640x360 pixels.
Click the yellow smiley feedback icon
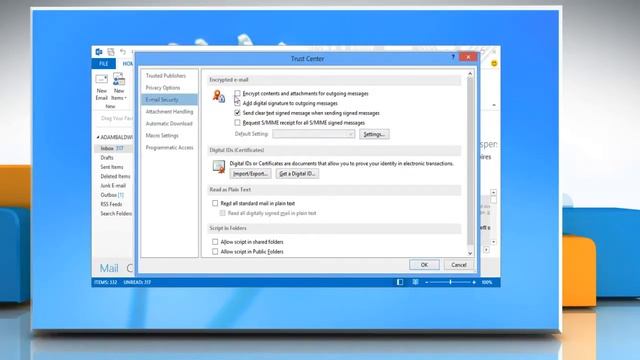494,63
